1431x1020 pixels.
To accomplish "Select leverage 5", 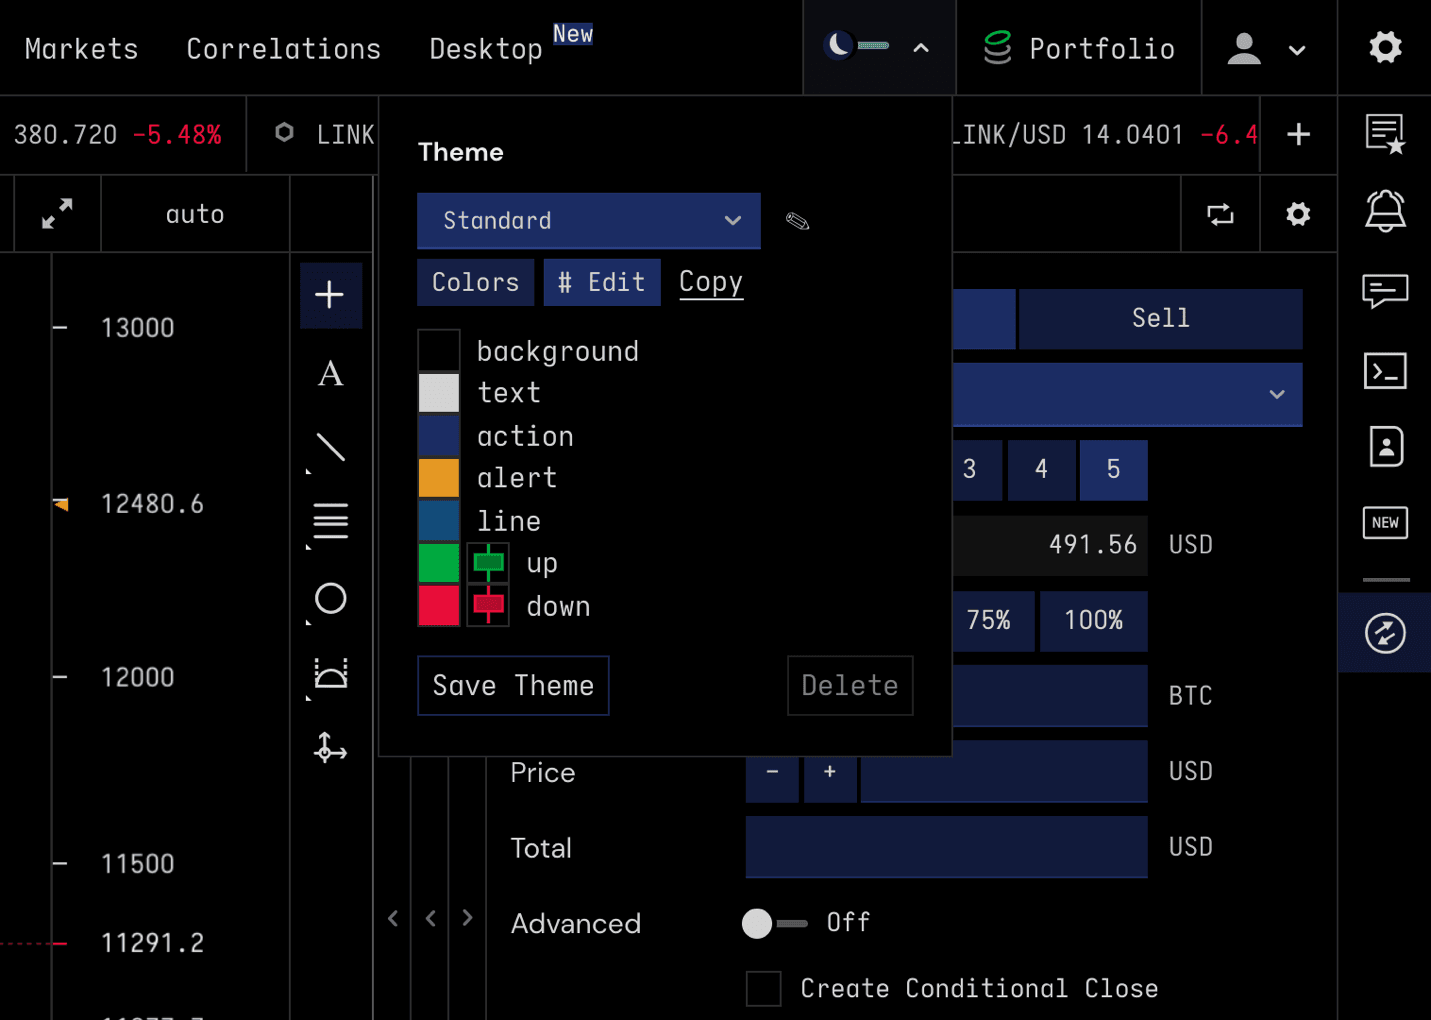I will (1113, 470).
